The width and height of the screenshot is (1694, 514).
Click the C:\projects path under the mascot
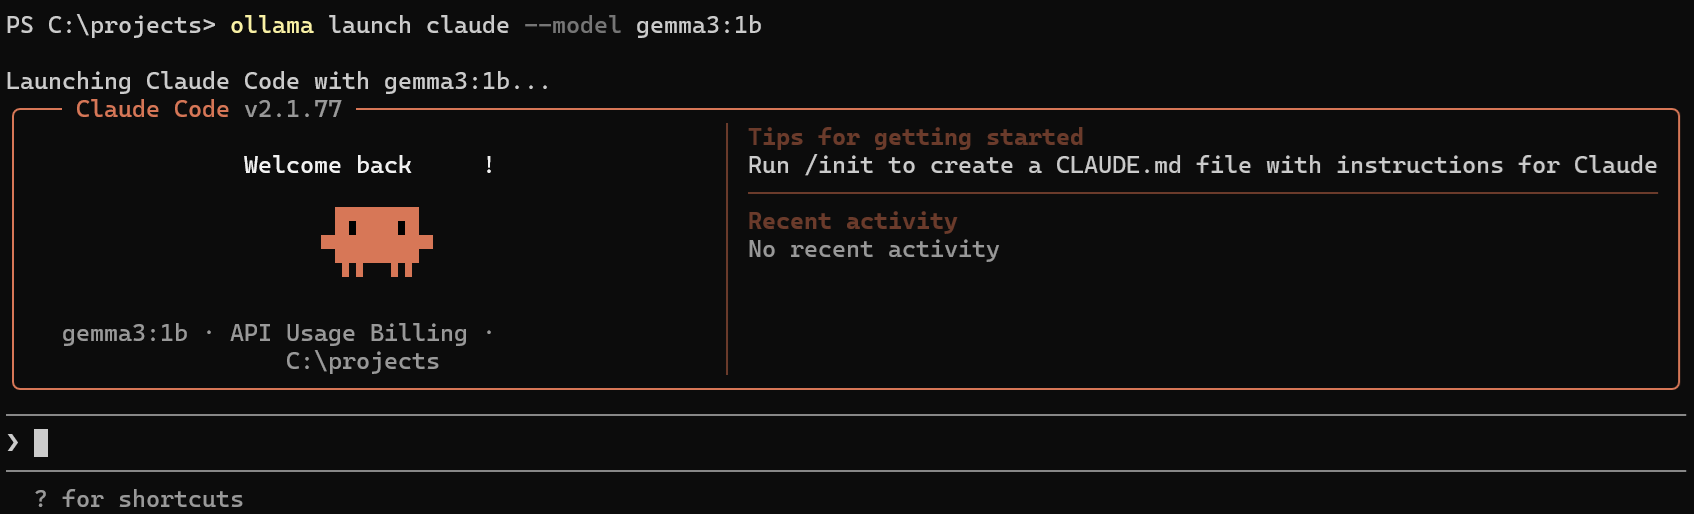[x=362, y=361]
